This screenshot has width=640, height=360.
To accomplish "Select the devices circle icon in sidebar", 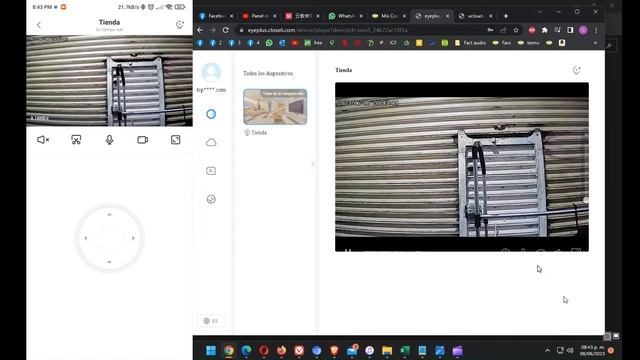I will tap(211, 114).
